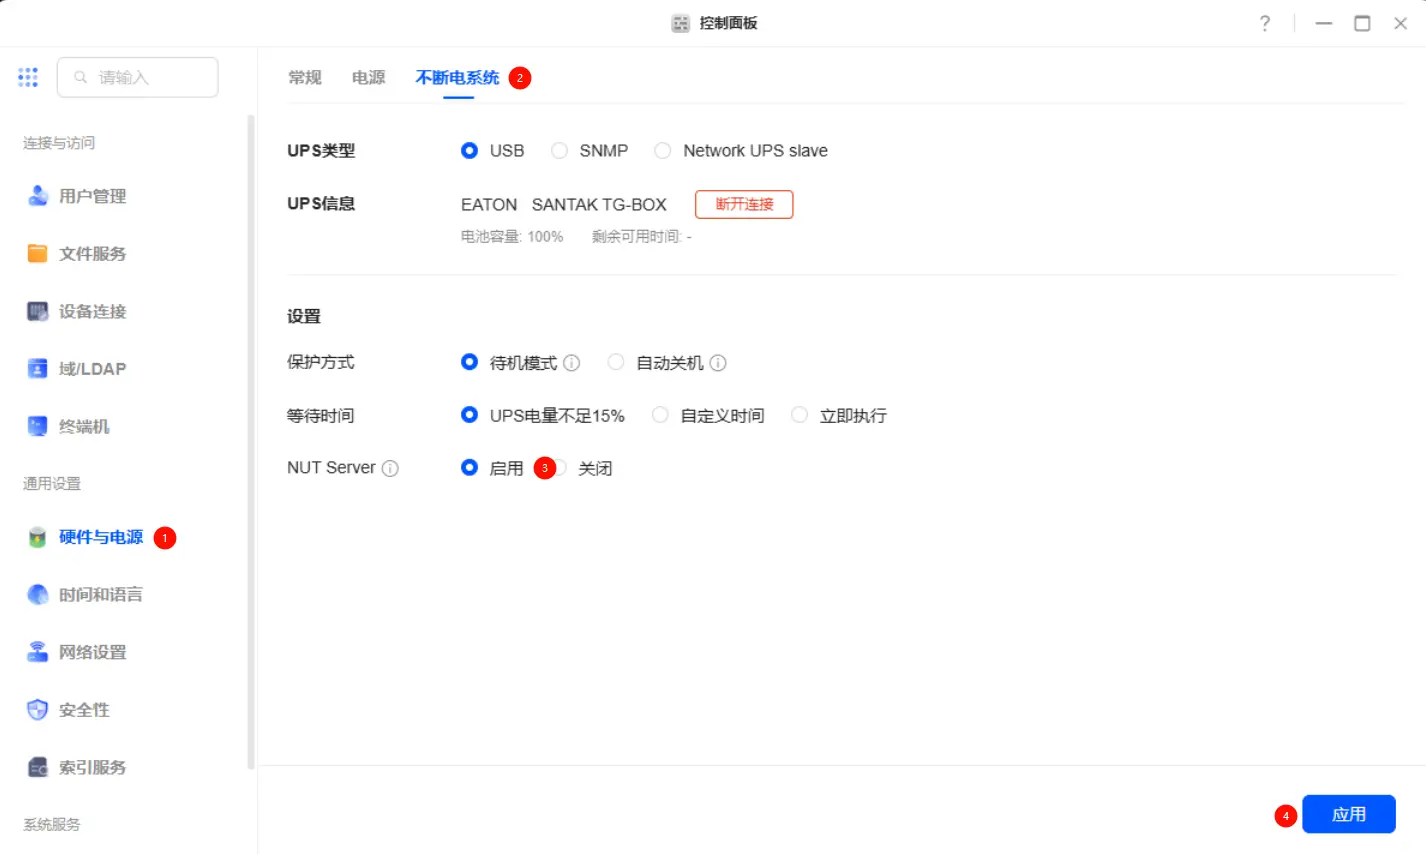Switch to the 常规 tab
Screen dimensions: 1426x854
click(x=305, y=77)
